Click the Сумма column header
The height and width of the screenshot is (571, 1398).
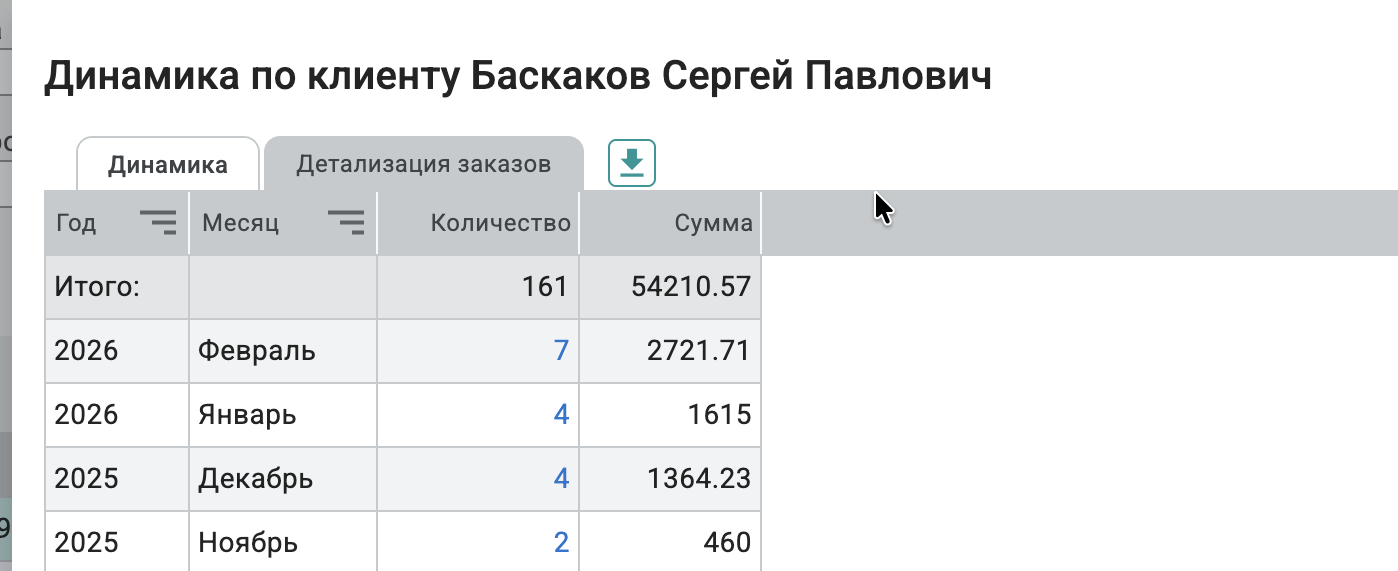[713, 223]
